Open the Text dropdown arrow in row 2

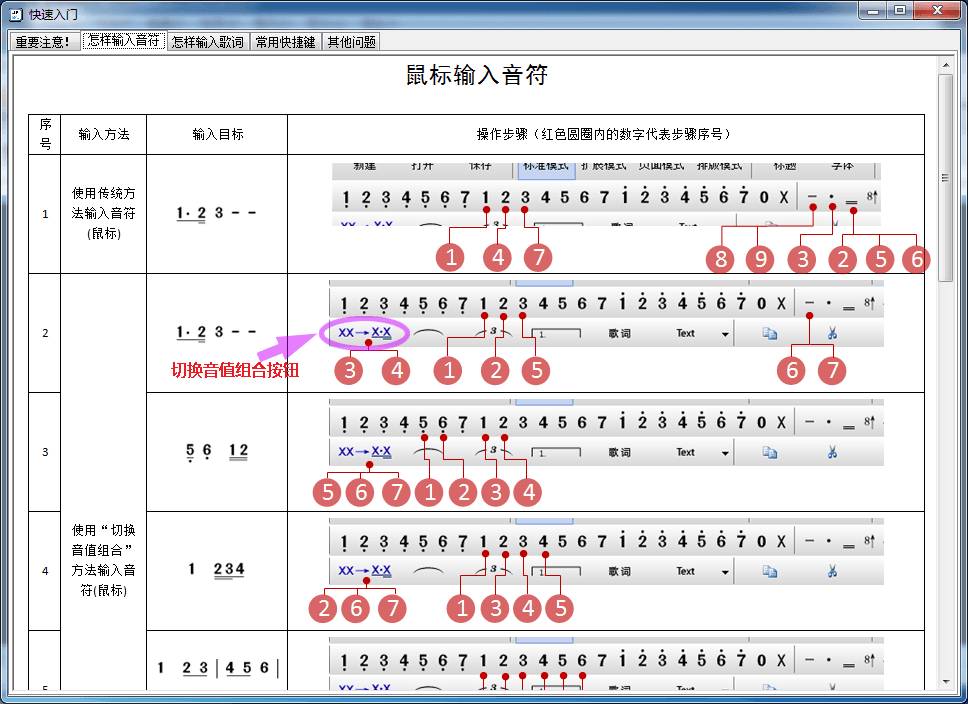(725, 335)
